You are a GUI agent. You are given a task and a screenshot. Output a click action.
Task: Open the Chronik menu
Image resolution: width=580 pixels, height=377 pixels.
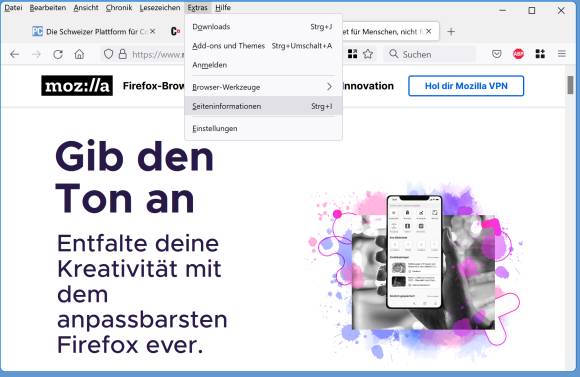click(x=119, y=7)
